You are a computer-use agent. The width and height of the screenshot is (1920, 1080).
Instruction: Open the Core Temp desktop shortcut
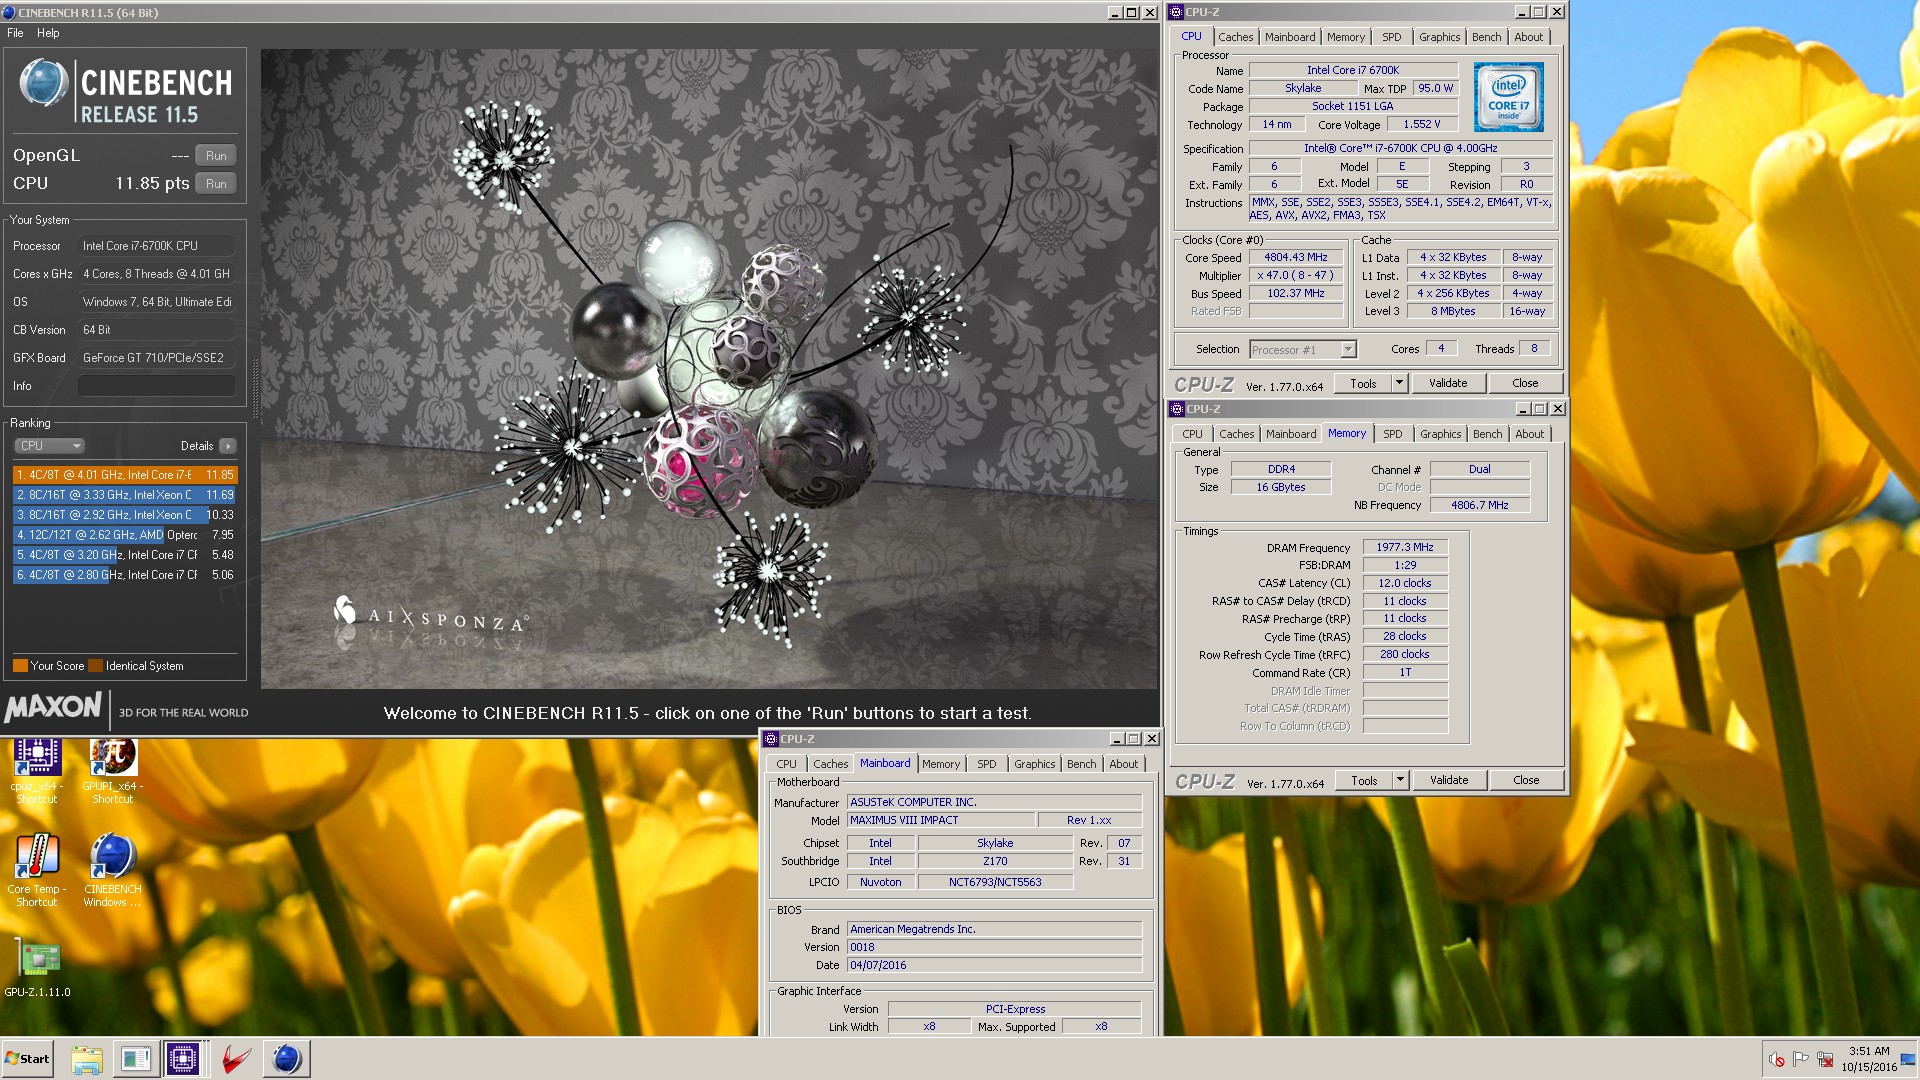(x=36, y=870)
